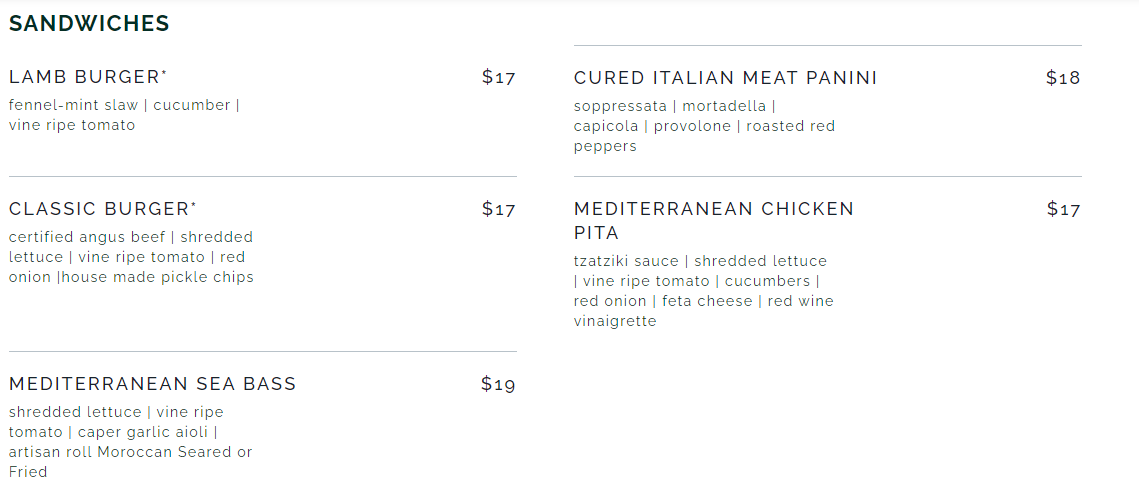Click the Sea Bass $19 price
Screen dimensions: 1139x497
tap(498, 384)
